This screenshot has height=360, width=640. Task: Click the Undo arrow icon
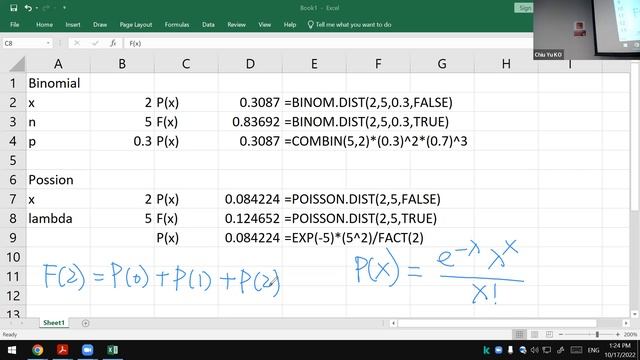point(28,8)
